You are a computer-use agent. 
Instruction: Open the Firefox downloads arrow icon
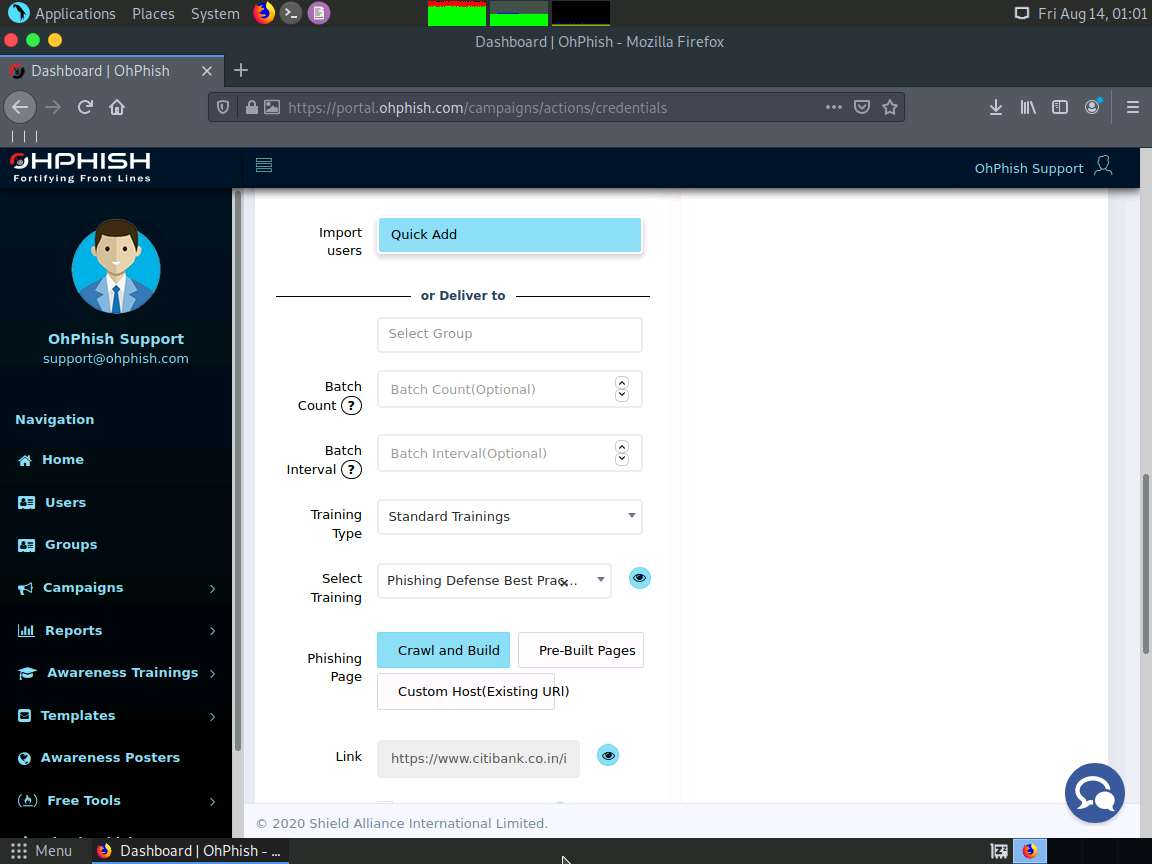pos(996,107)
